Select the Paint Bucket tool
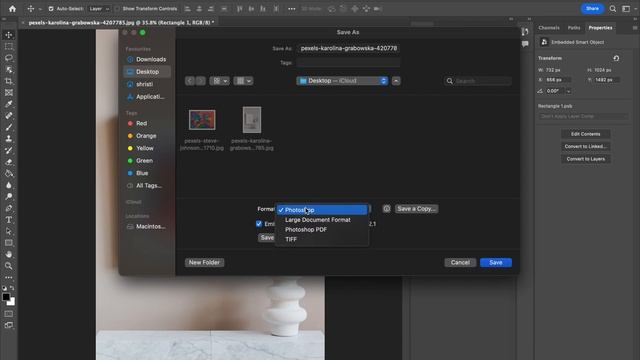This screenshot has width=640, height=360. tap(9, 173)
